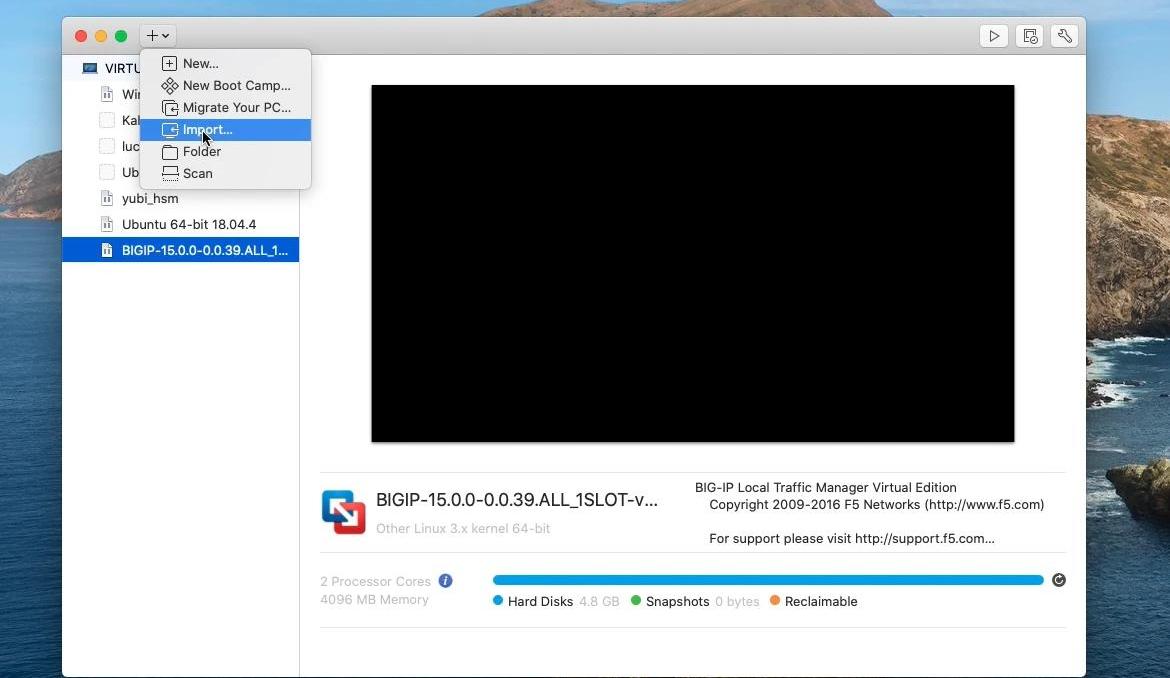Choose New Boot Camp... menu entry
The width and height of the screenshot is (1170, 678).
(225, 85)
